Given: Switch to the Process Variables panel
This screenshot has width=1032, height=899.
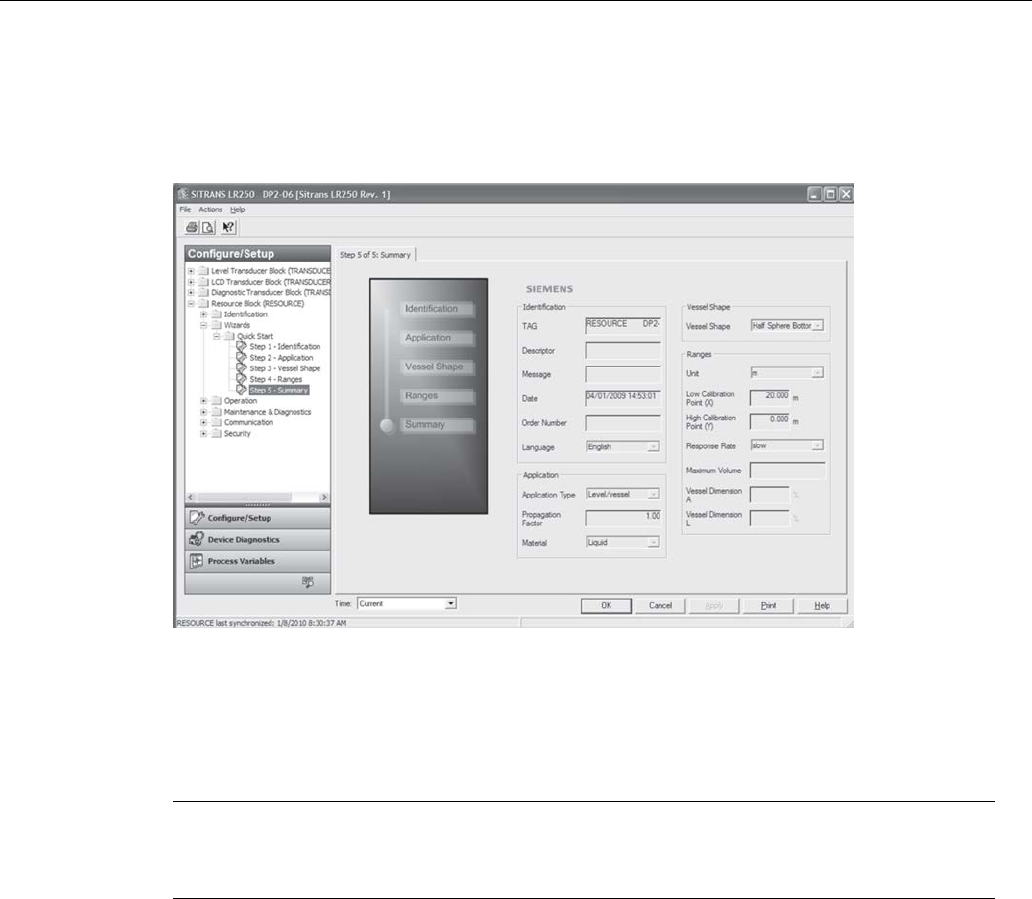Looking at the screenshot, I should click(257, 561).
